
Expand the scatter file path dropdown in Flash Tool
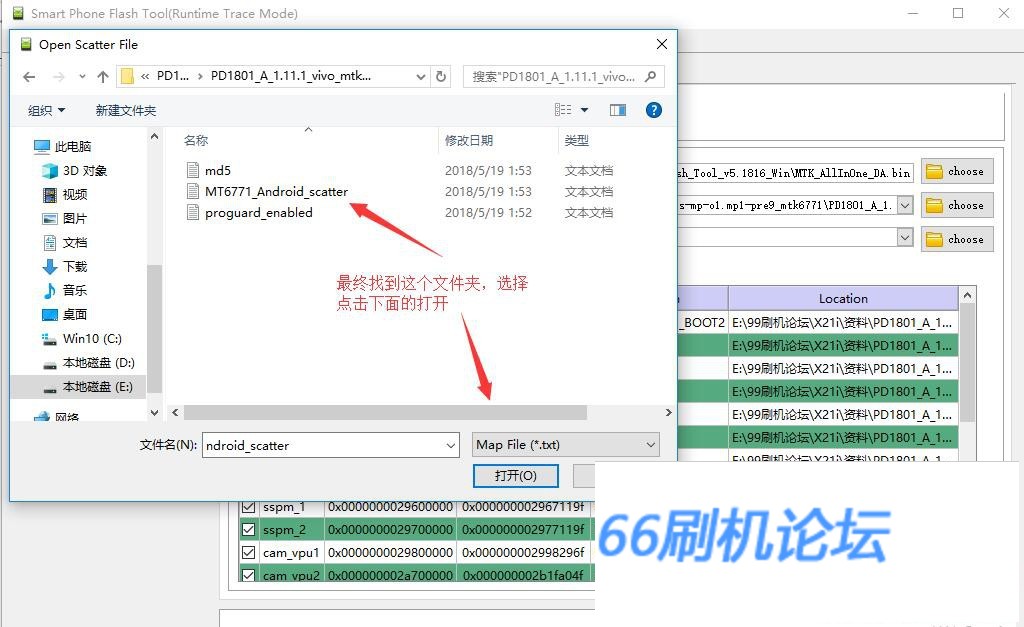905,205
